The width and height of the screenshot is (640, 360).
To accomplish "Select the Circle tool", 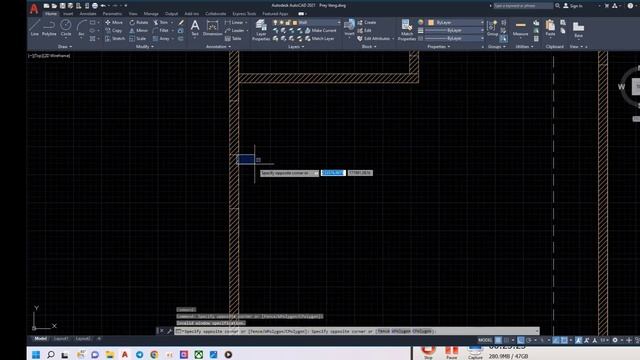I will (66, 28).
